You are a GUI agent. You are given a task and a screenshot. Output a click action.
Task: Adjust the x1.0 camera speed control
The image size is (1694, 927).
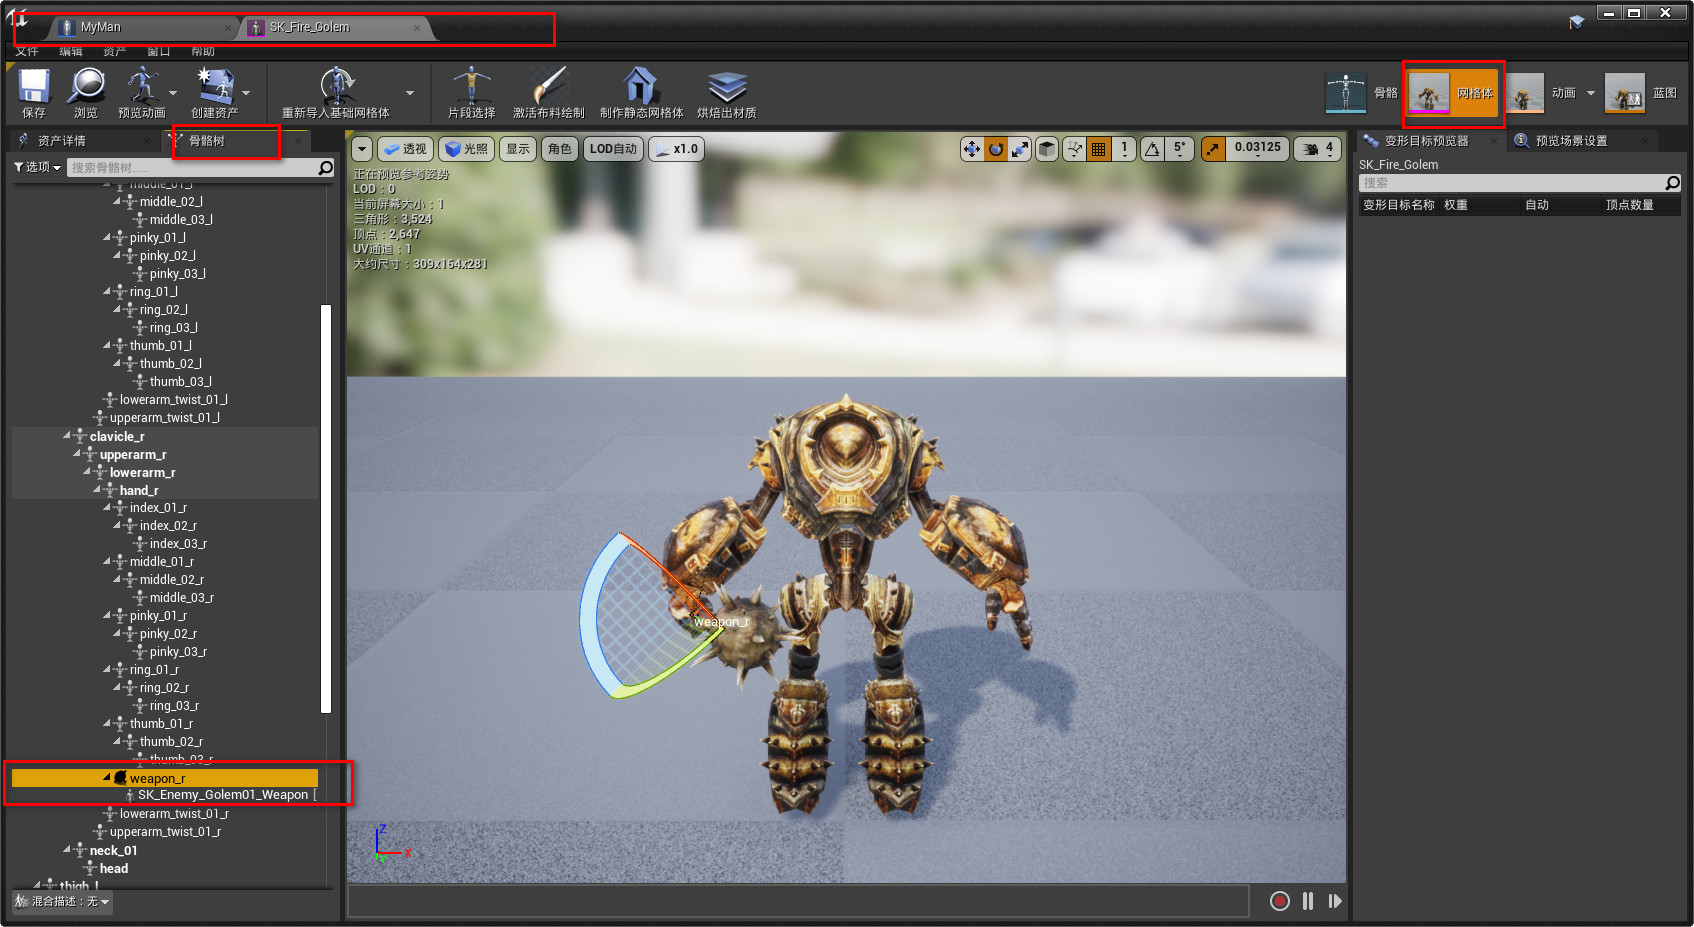(x=676, y=148)
